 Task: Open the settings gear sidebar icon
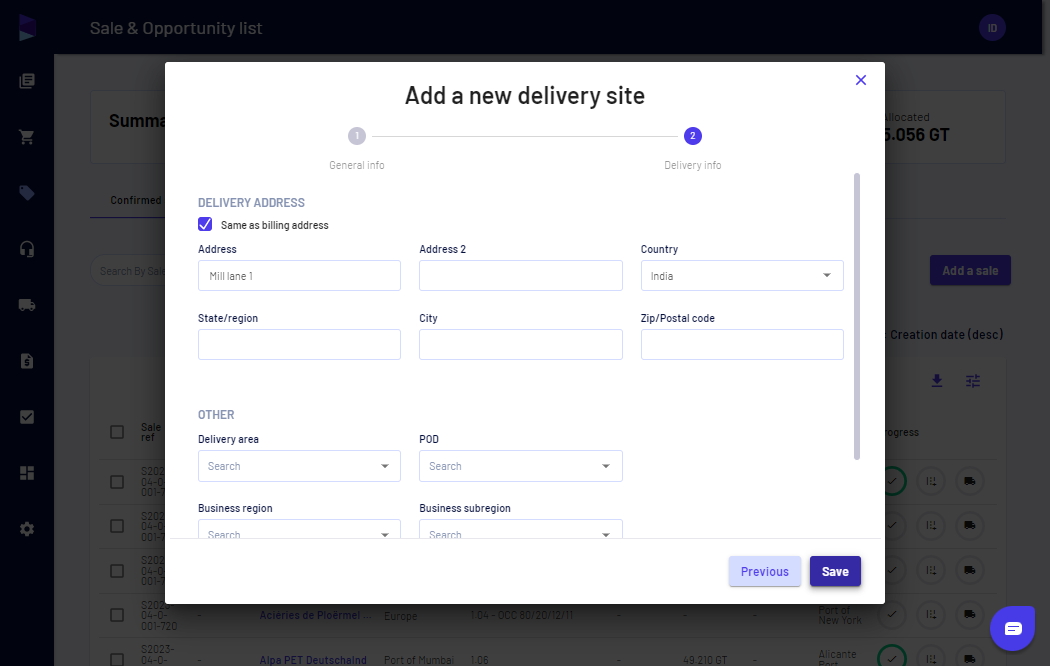pos(27,529)
